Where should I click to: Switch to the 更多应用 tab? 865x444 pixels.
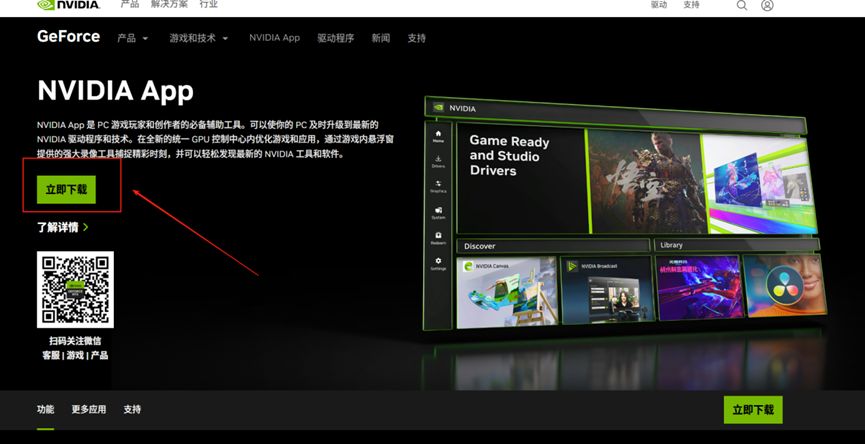click(x=89, y=409)
